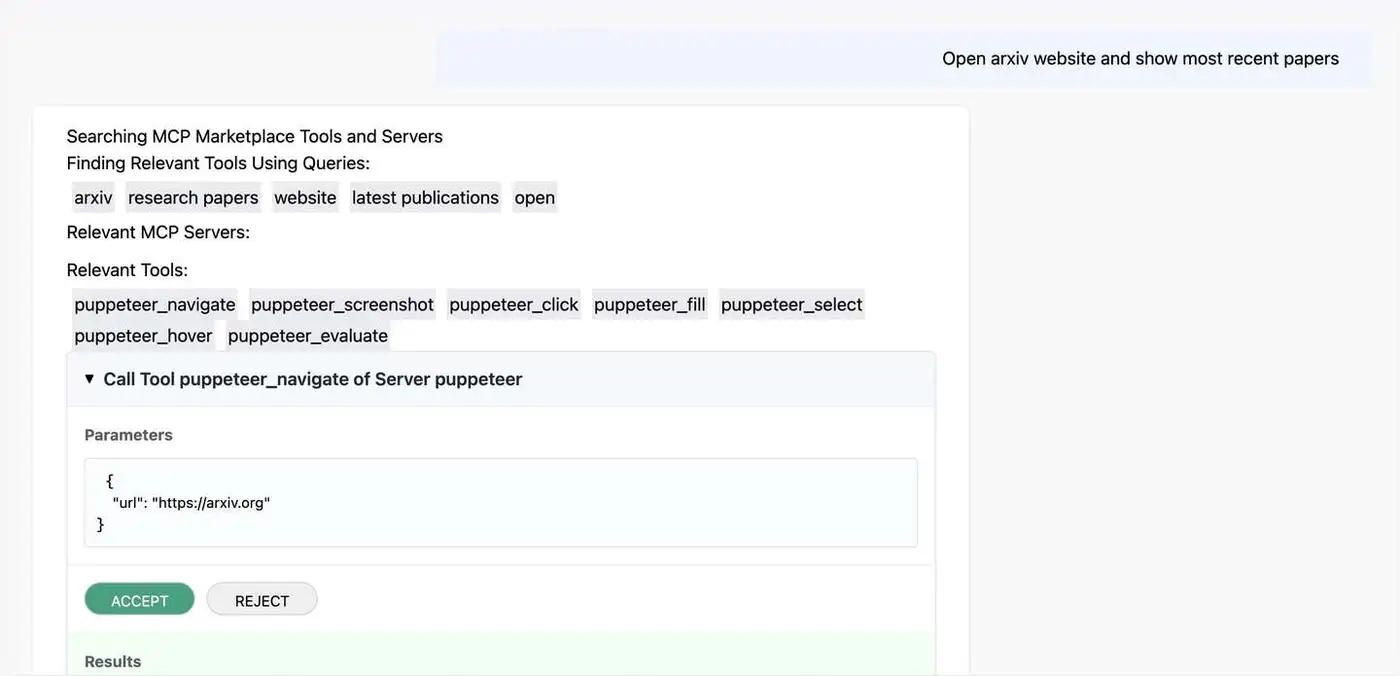The image size is (1400, 676).
Task: Select the puppeteer_evaluate tool tag
Action: (308, 336)
